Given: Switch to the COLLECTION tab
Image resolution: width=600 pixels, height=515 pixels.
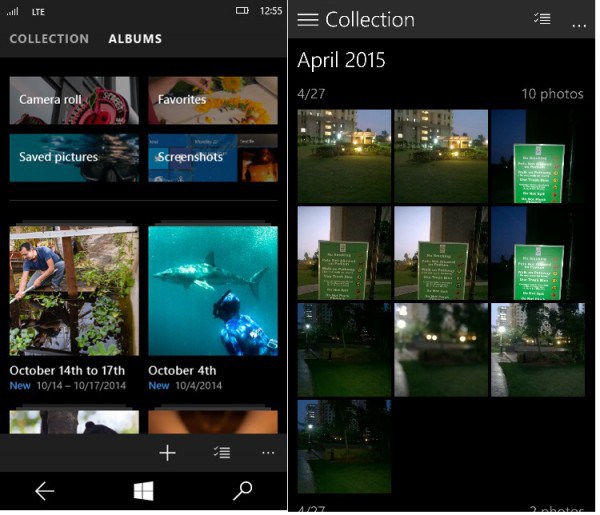Looking at the screenshot, I should click(49, 39).
